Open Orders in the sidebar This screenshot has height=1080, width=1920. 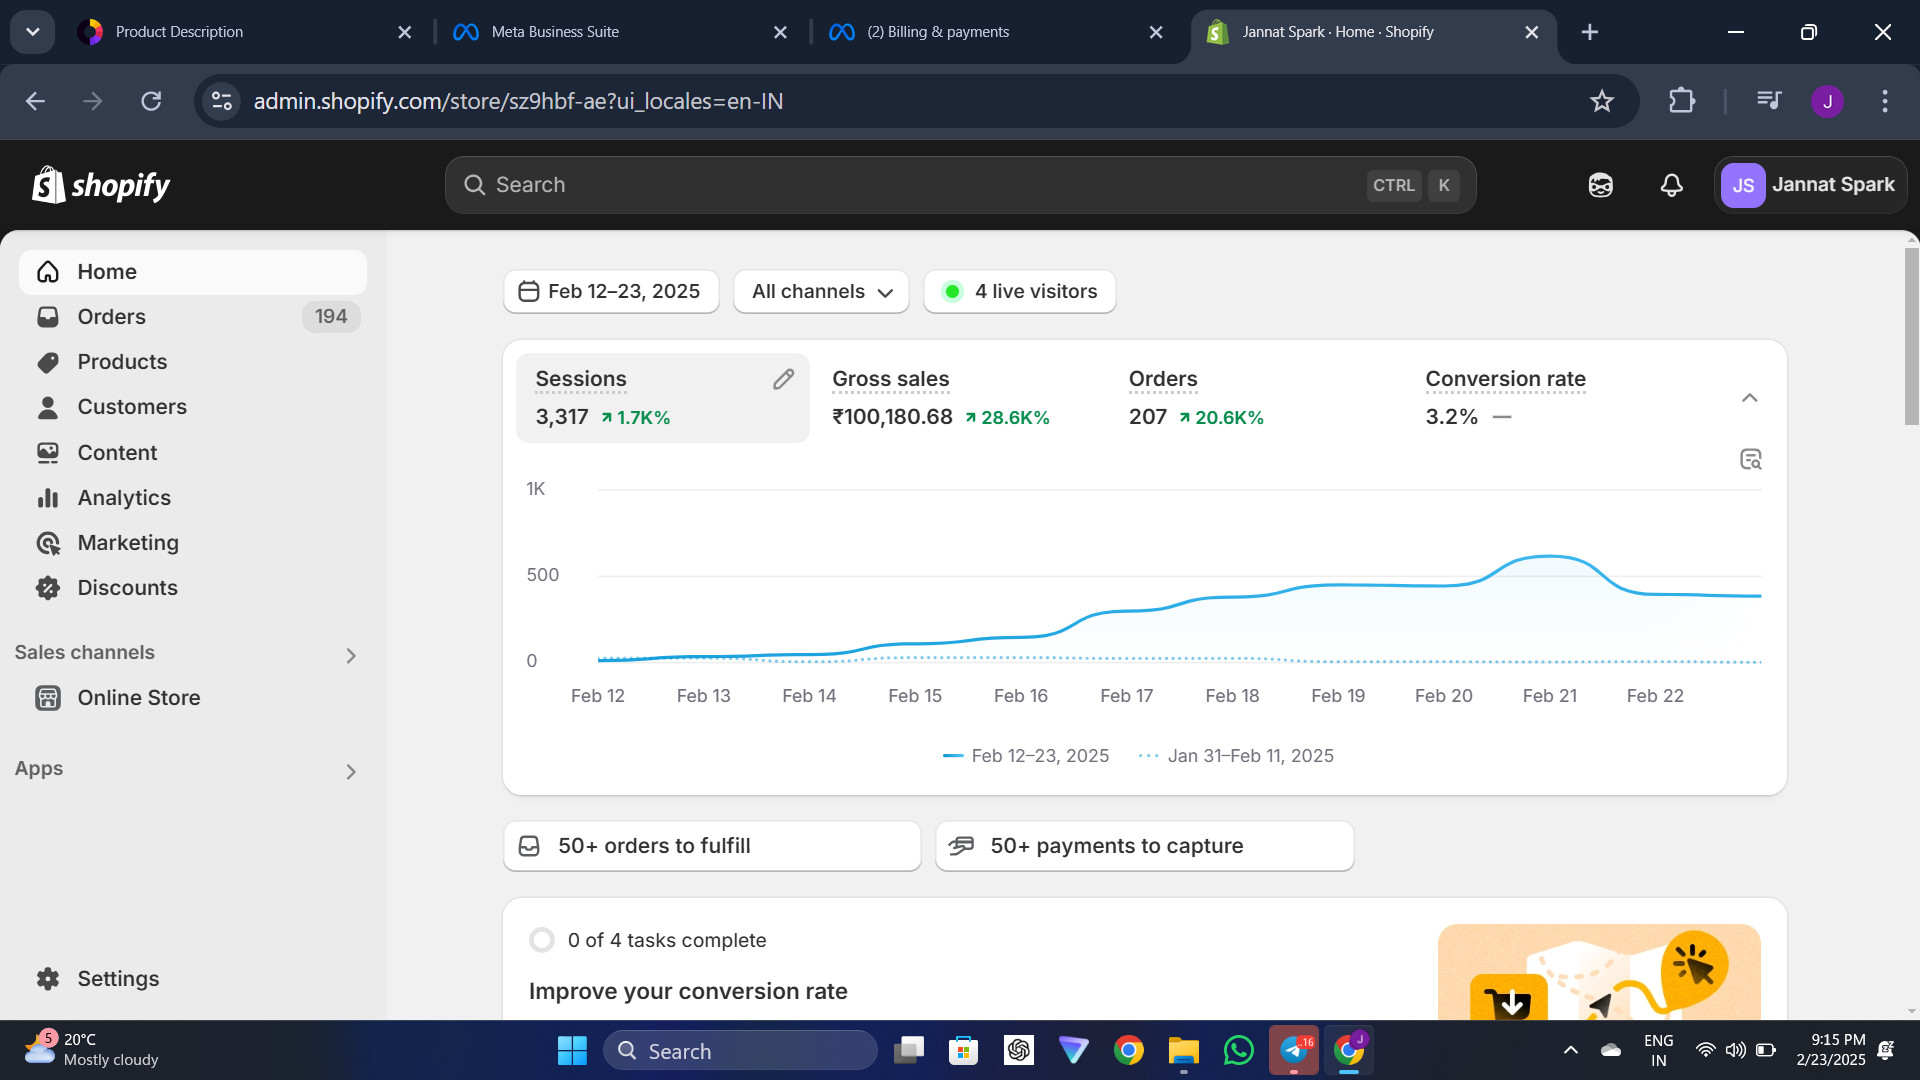click(193, 317)
